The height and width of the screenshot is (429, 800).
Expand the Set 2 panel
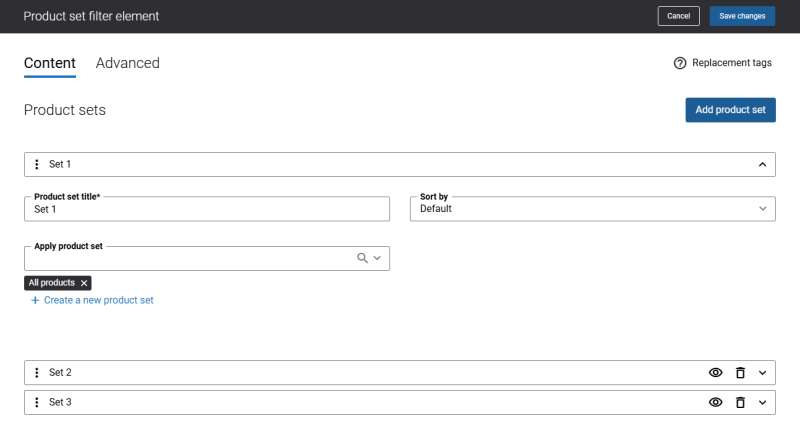click(762, 373)
